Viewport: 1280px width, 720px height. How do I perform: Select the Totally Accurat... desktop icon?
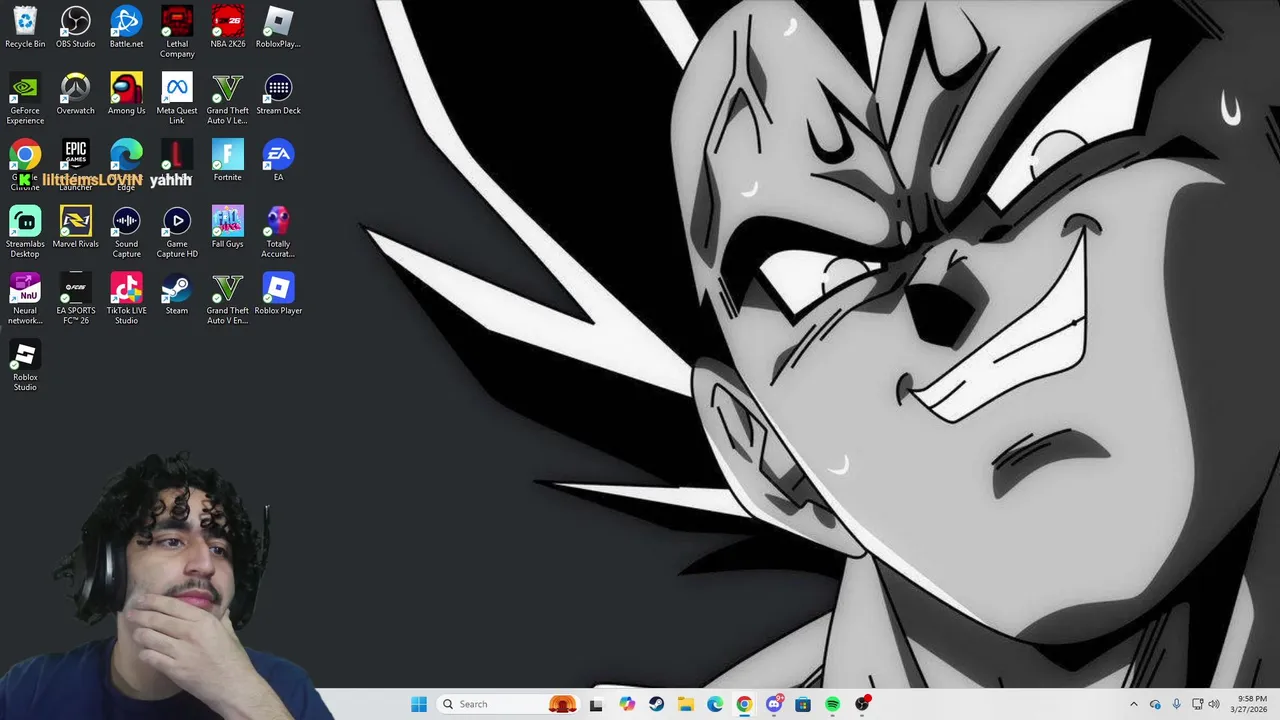278,232
